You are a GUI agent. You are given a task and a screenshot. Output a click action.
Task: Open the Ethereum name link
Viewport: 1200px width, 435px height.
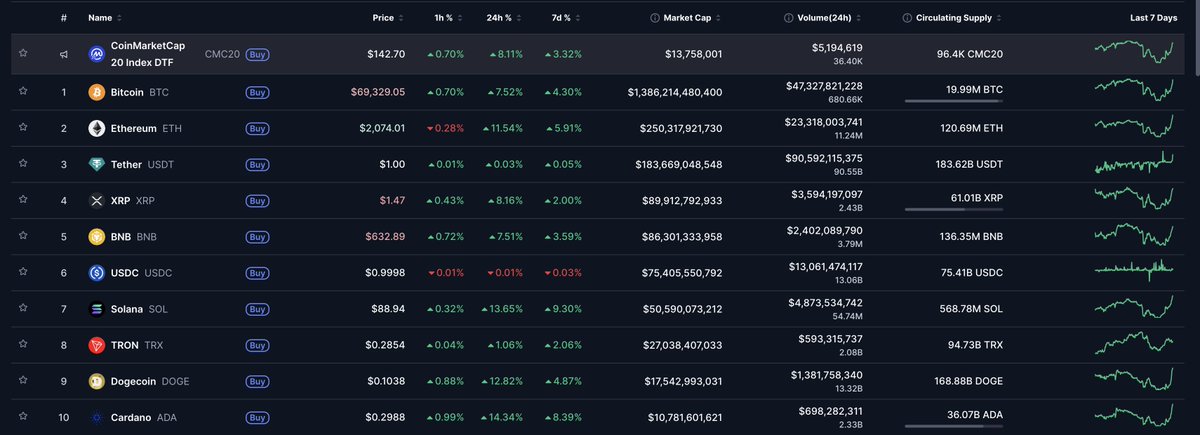point(134,128)
